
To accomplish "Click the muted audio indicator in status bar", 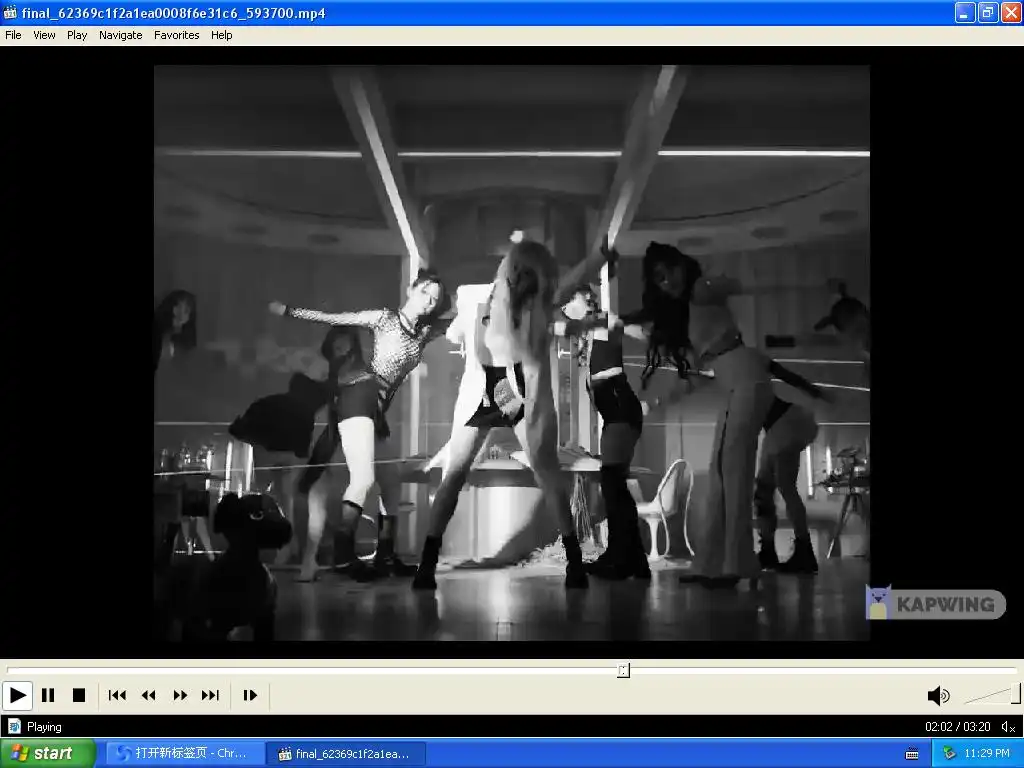I will pyautogui.click(x=1008, y=727).
